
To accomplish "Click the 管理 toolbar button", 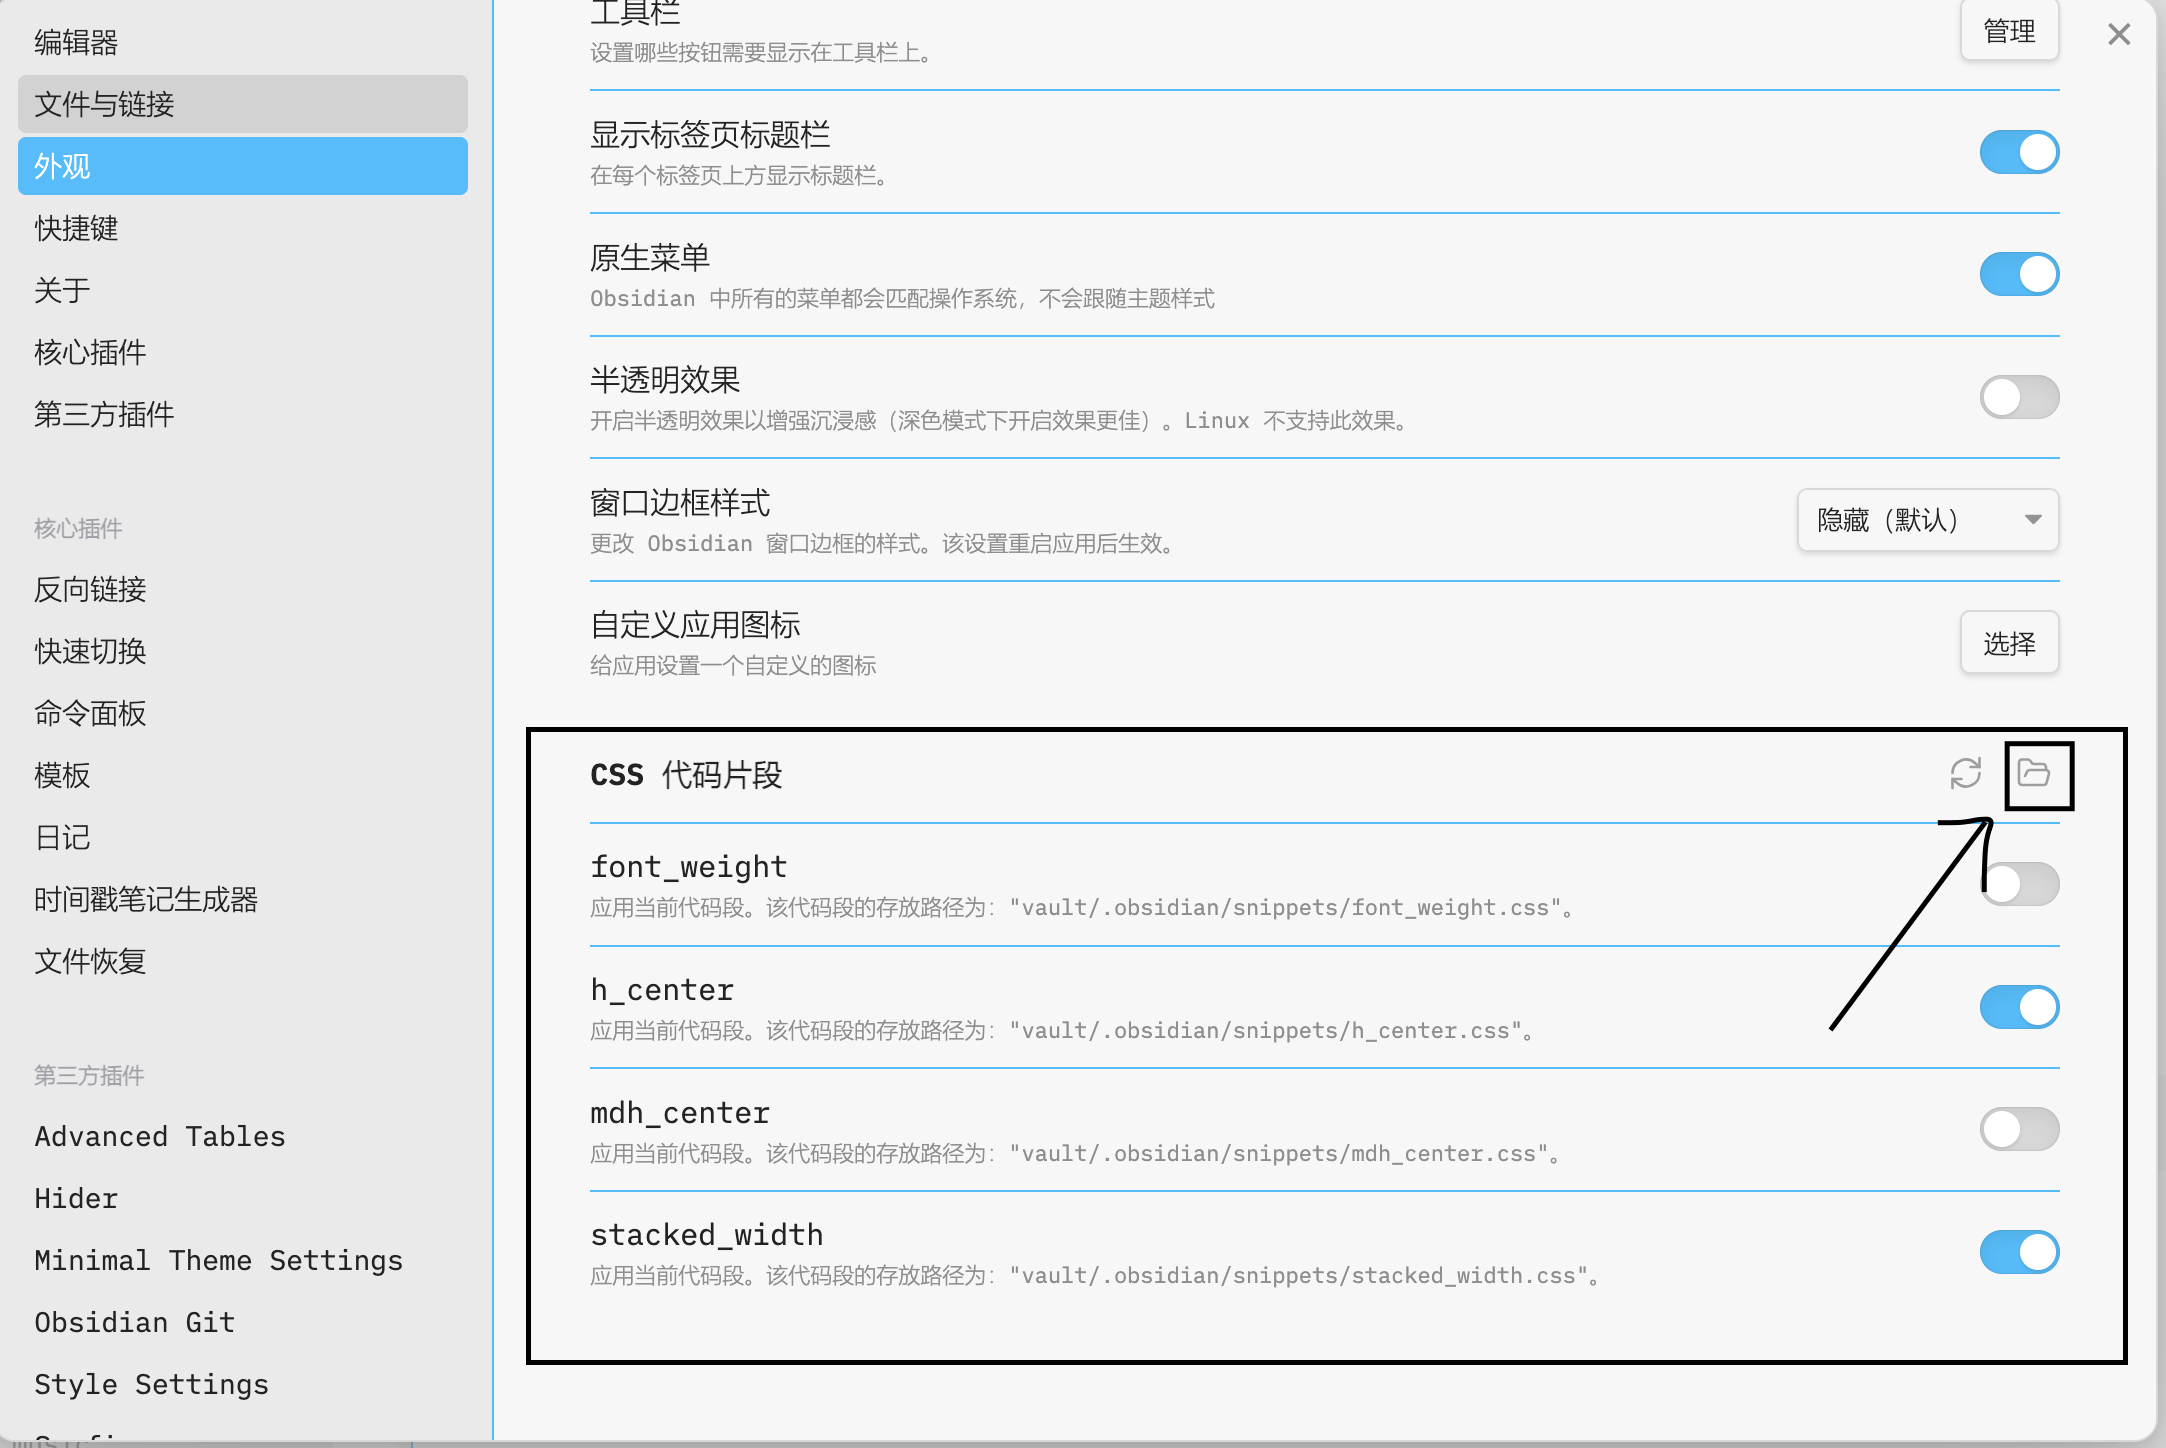I will (x=2008, y=32).
